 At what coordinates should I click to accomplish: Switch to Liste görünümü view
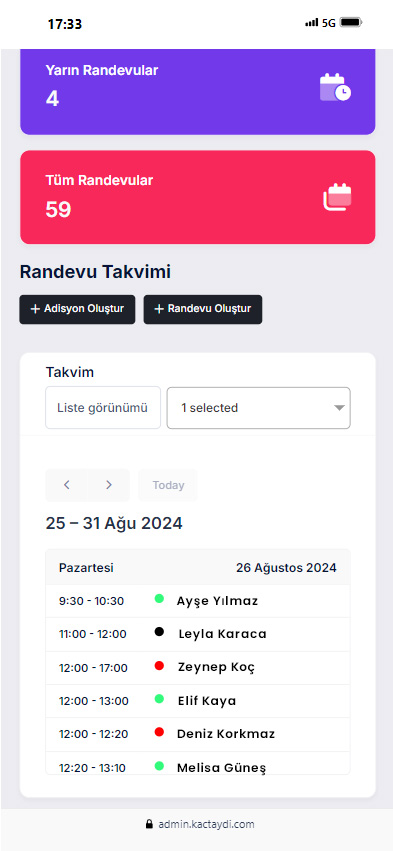pyautogui.click(x=103, y=408)
